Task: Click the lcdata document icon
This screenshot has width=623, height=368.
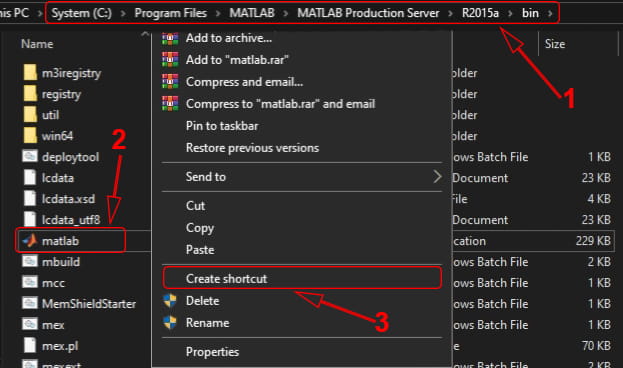Action: click(30, 178)
